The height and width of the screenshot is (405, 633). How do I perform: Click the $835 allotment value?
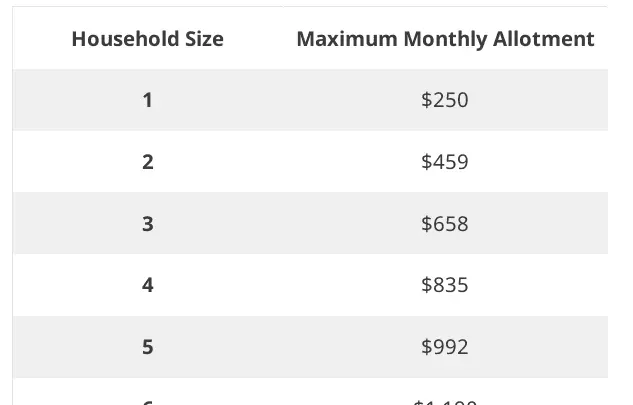pos(445,285)
